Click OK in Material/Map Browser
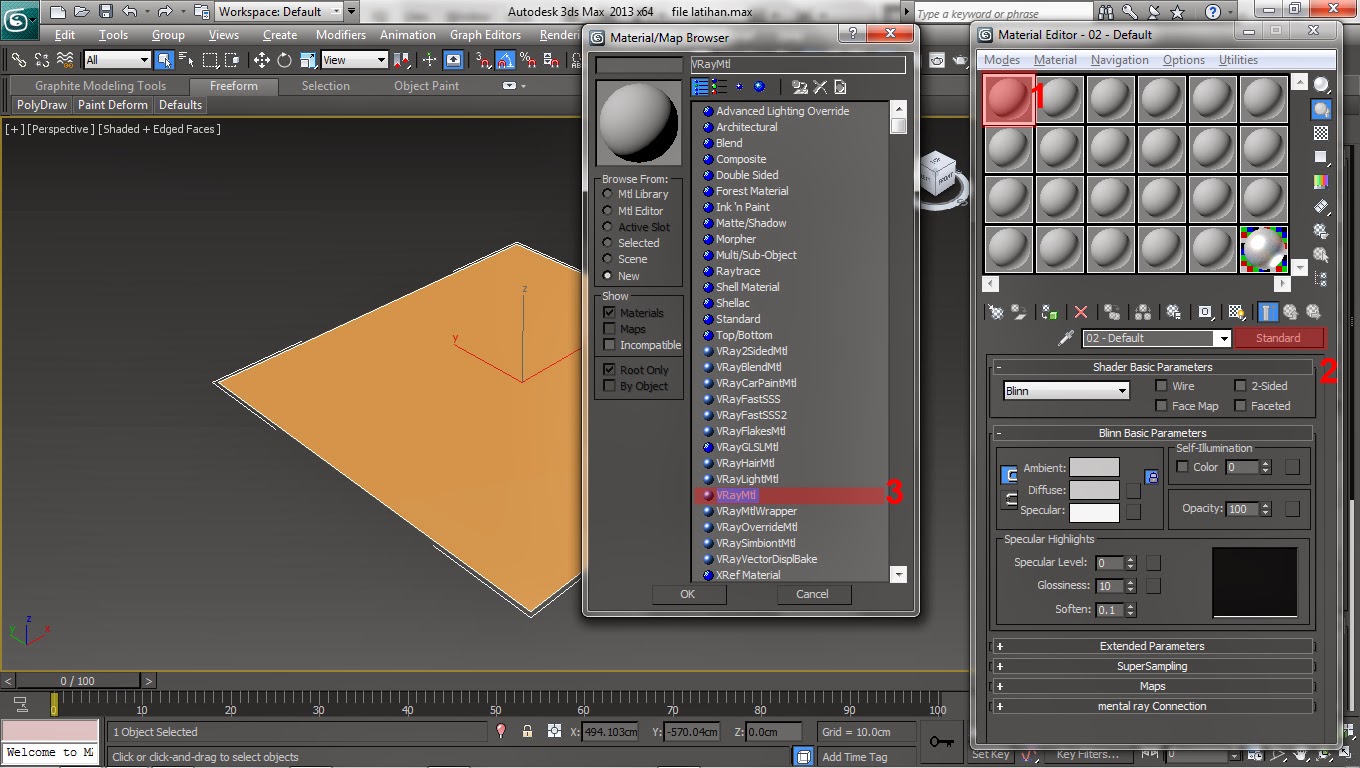The width and height of the screenshot is (1360, 768). click(x=688, y=594)
